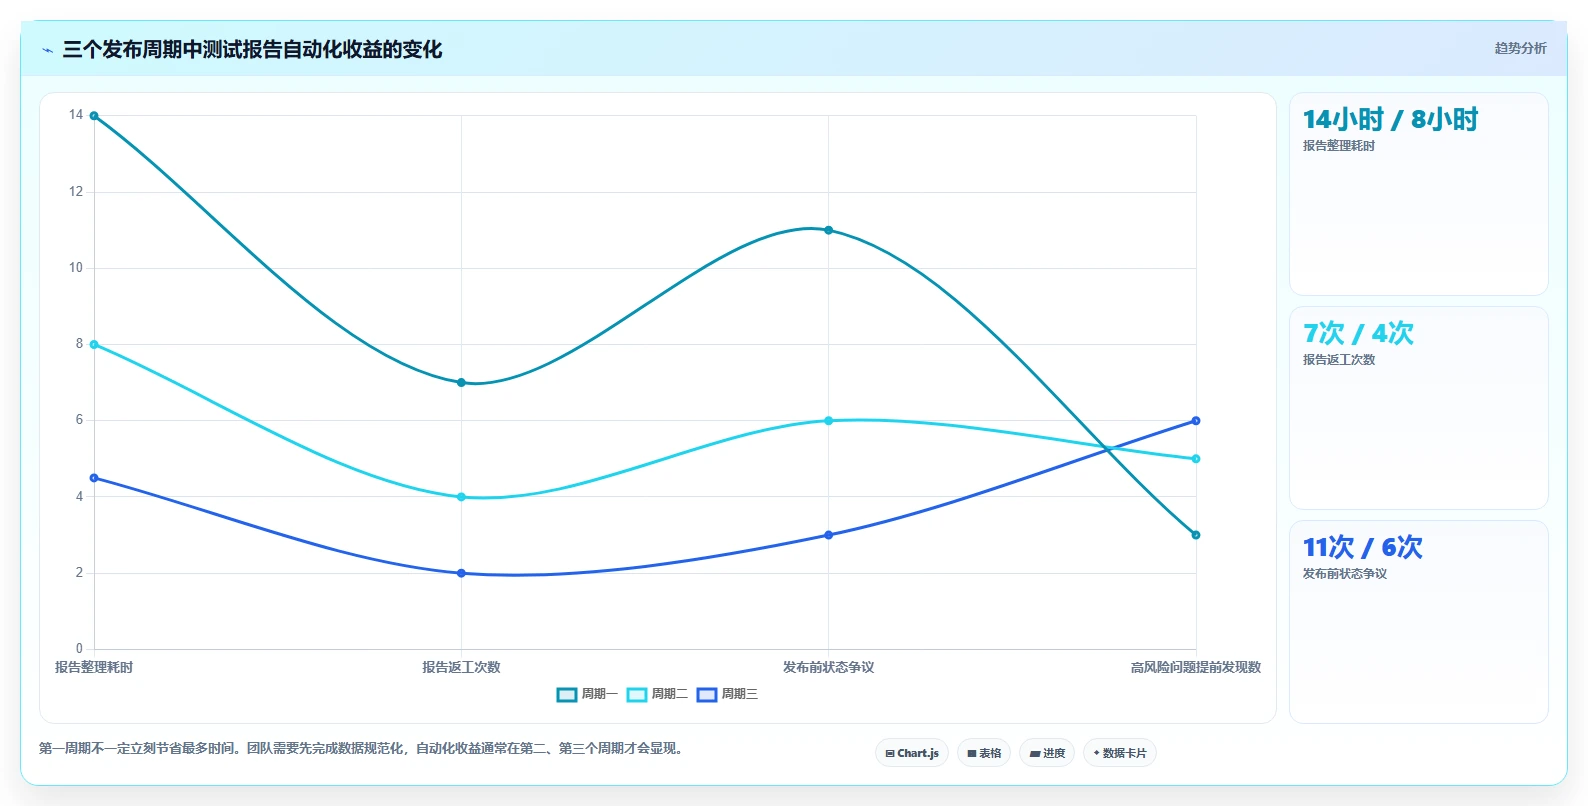Click the 发布前状态争议 card caption

click(x=1345, y=574)
